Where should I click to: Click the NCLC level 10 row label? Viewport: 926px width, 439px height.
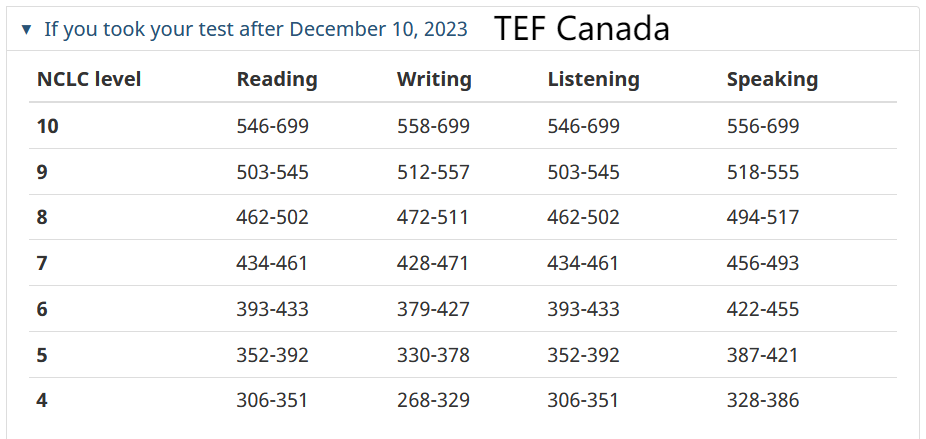coord(48,126)
